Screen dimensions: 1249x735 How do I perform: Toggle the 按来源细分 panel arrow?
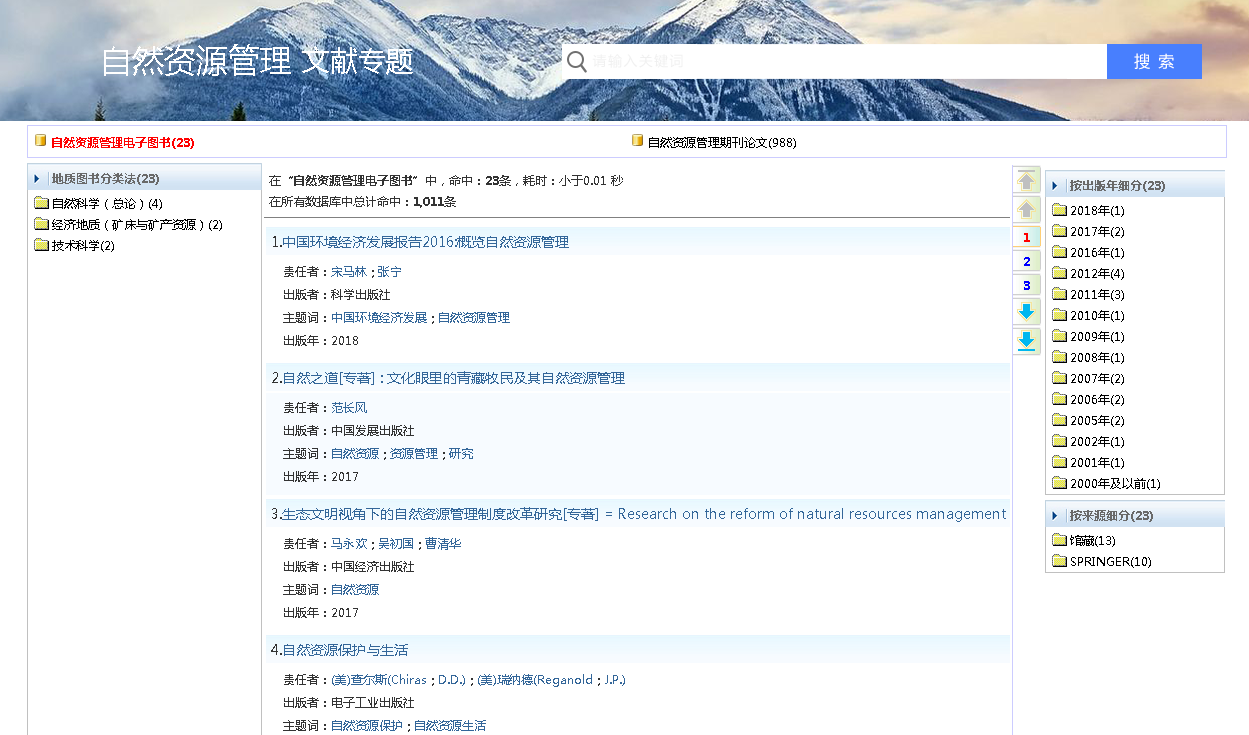click(x=1055, y=516)
